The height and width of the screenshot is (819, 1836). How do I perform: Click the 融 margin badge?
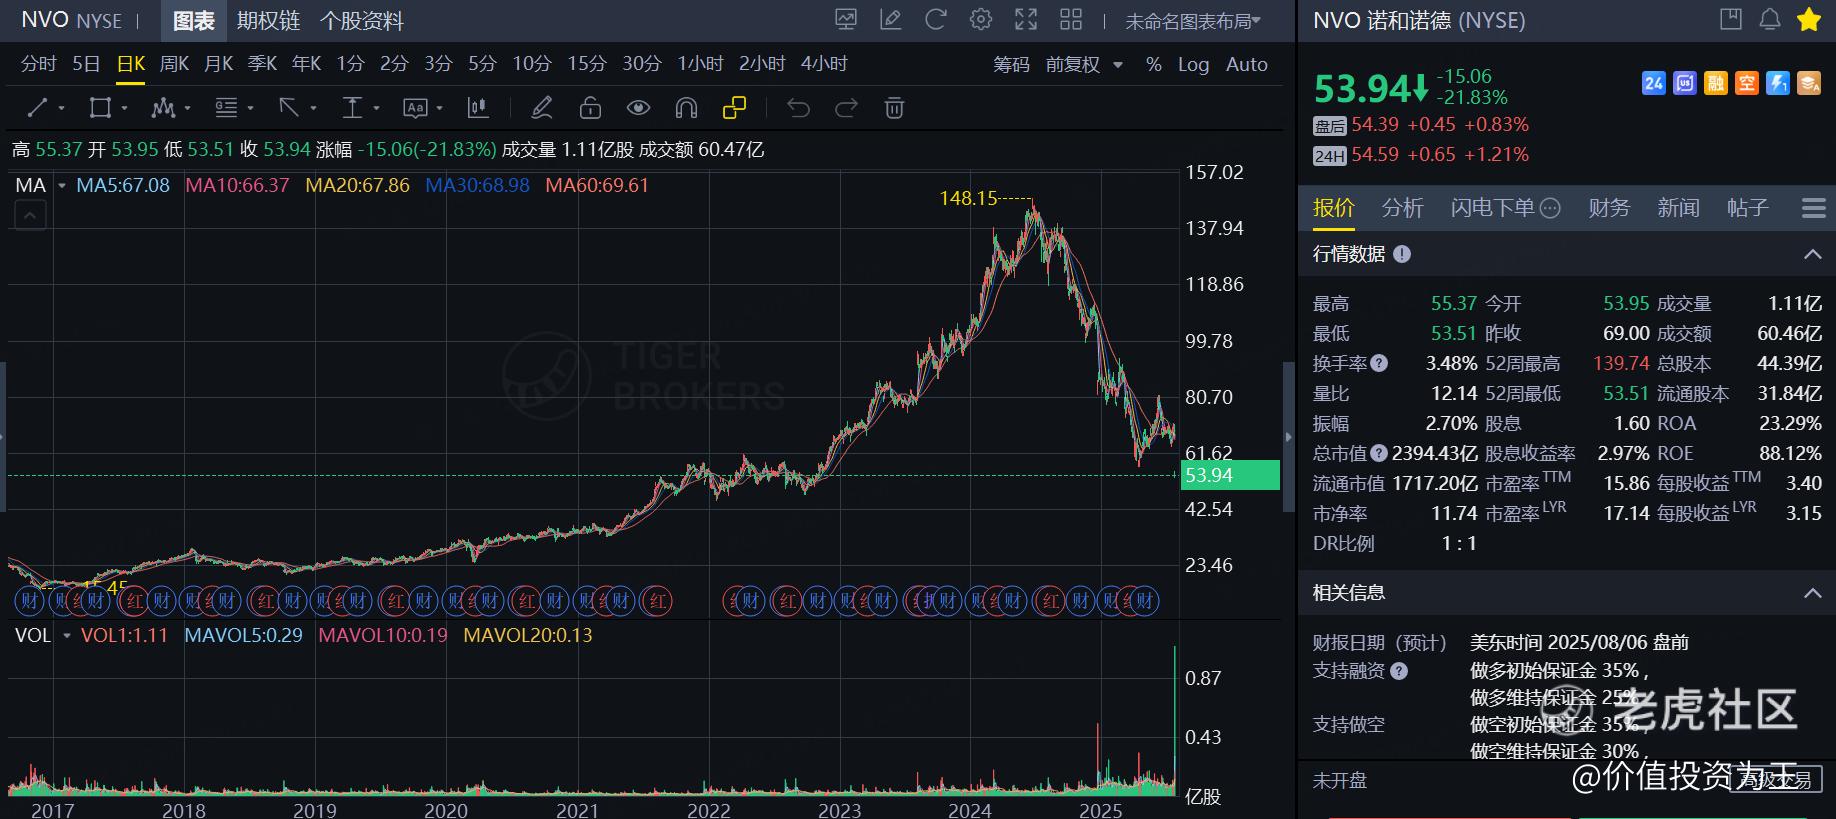coord(1716,83)
